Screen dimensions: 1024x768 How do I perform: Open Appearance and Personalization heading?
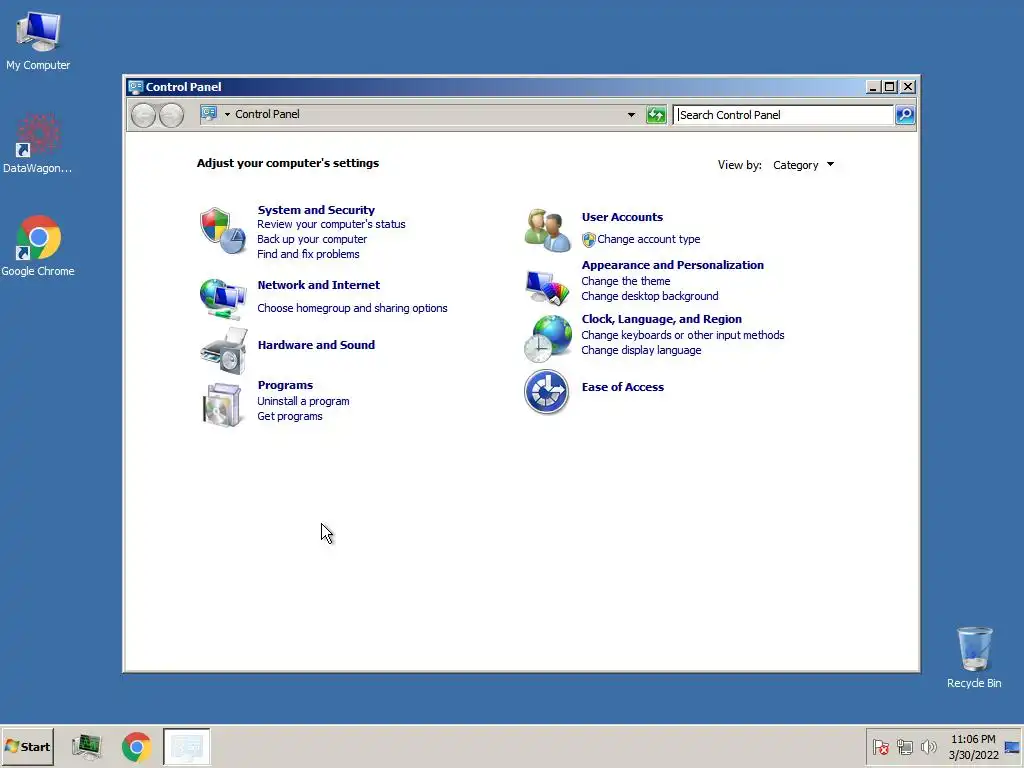tap(672, 264)
